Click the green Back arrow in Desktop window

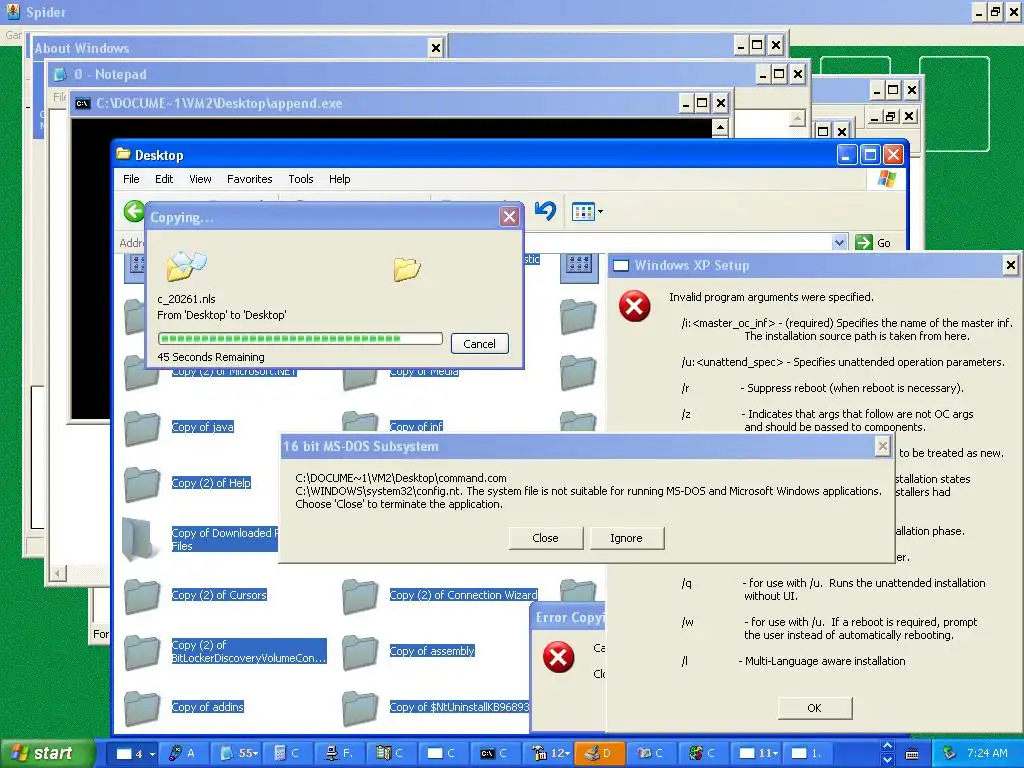click(134, 212)
